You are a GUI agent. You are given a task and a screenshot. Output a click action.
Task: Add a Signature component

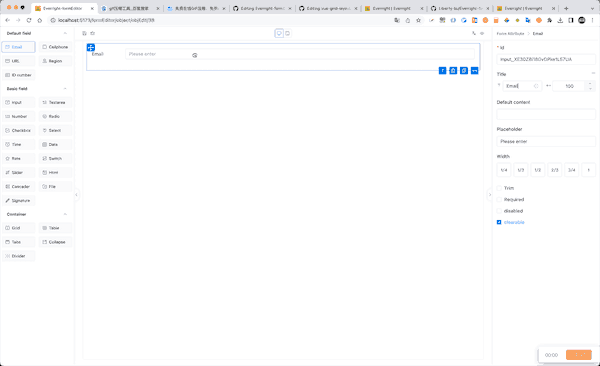(18, 201)
